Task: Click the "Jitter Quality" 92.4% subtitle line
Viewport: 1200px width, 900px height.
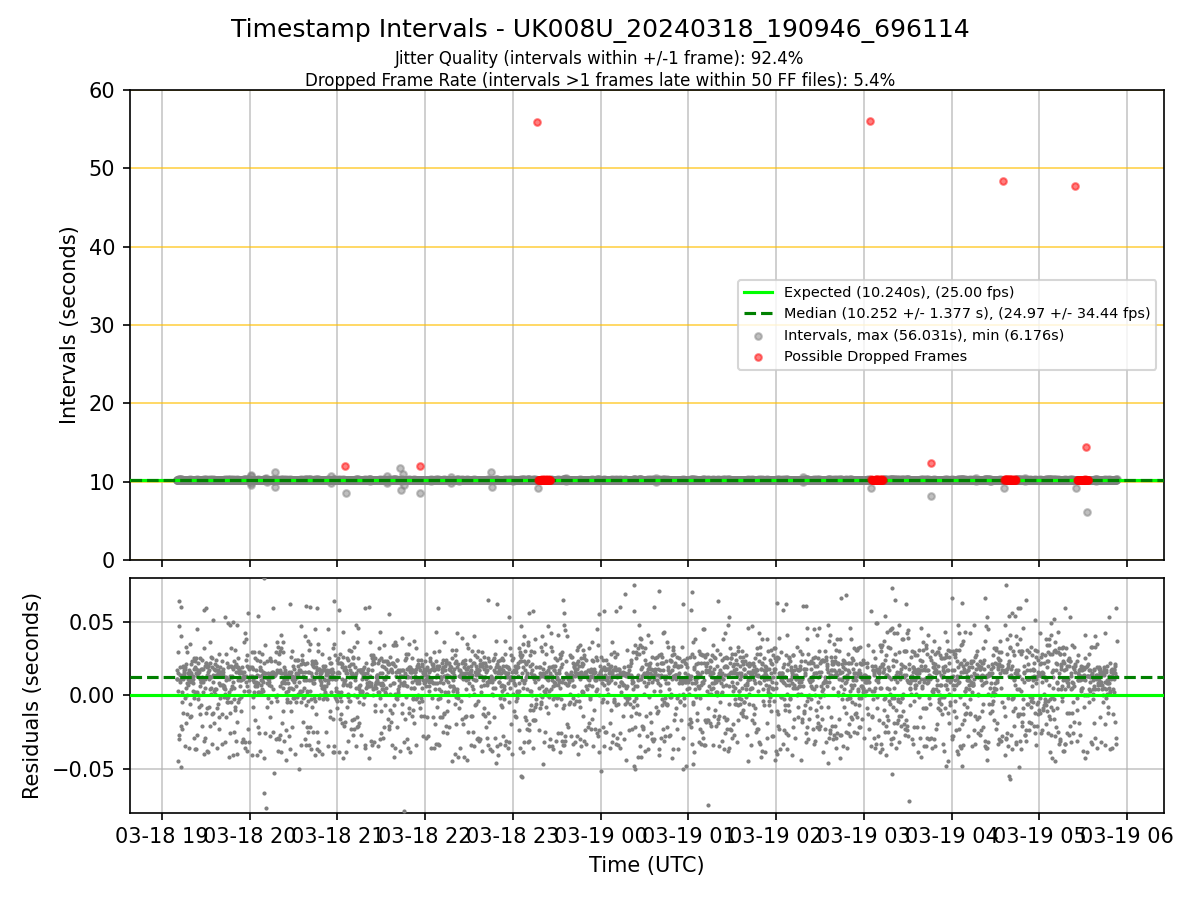Action: [x=599, y=58]
